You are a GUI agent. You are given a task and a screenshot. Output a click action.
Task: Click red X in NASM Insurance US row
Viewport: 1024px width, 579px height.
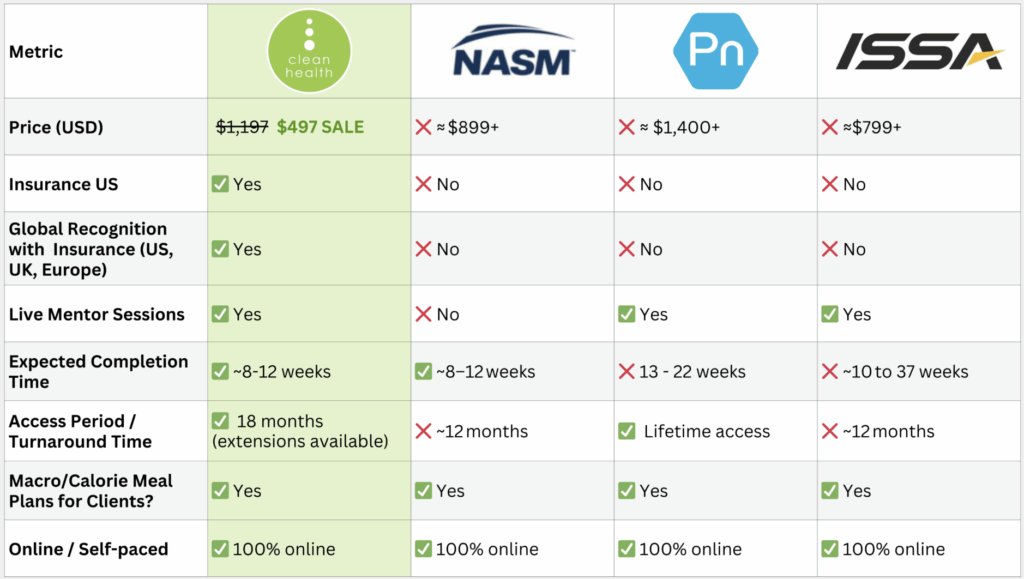(423, 184)
